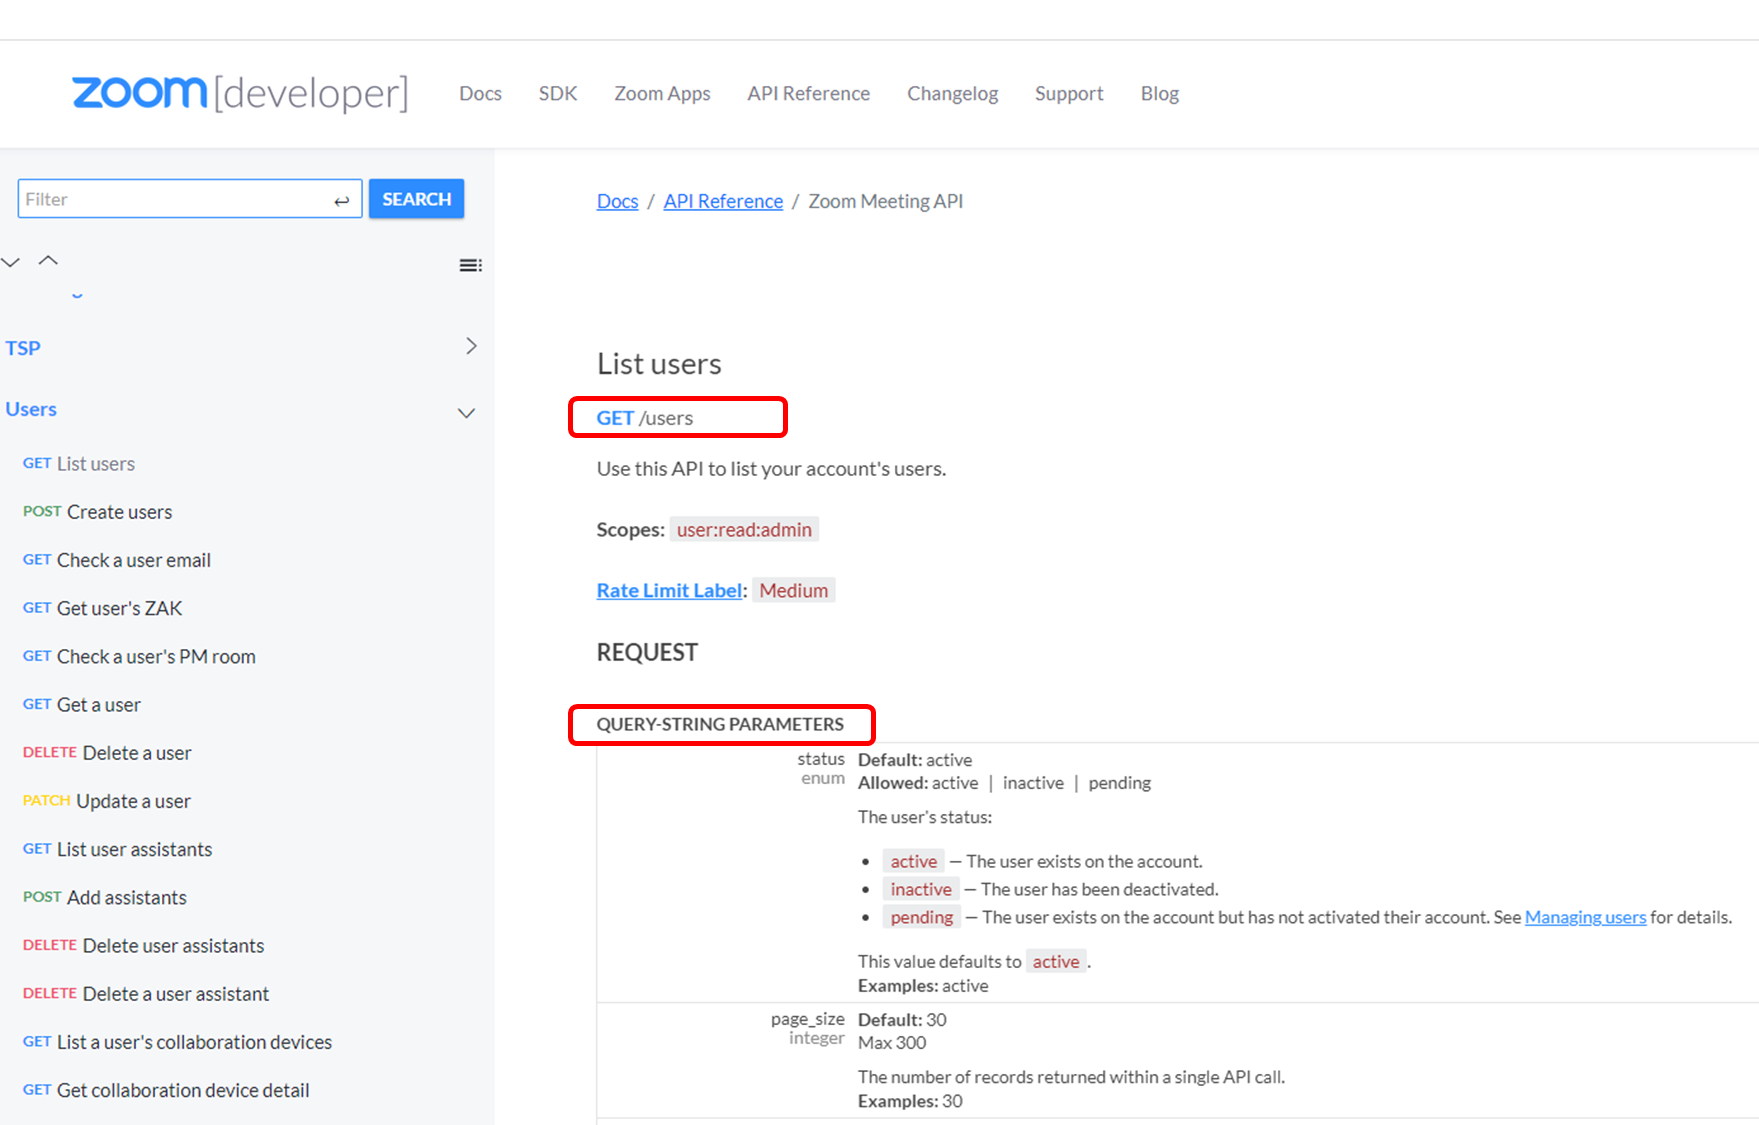
Task: Open the Support menu item
Action: [1069, 93]
